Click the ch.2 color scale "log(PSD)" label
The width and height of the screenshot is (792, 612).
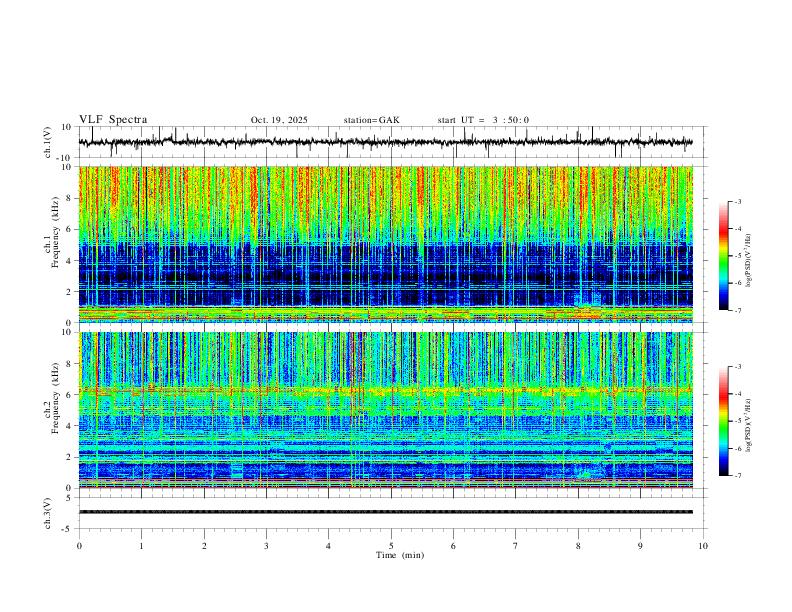pos(748,426)
